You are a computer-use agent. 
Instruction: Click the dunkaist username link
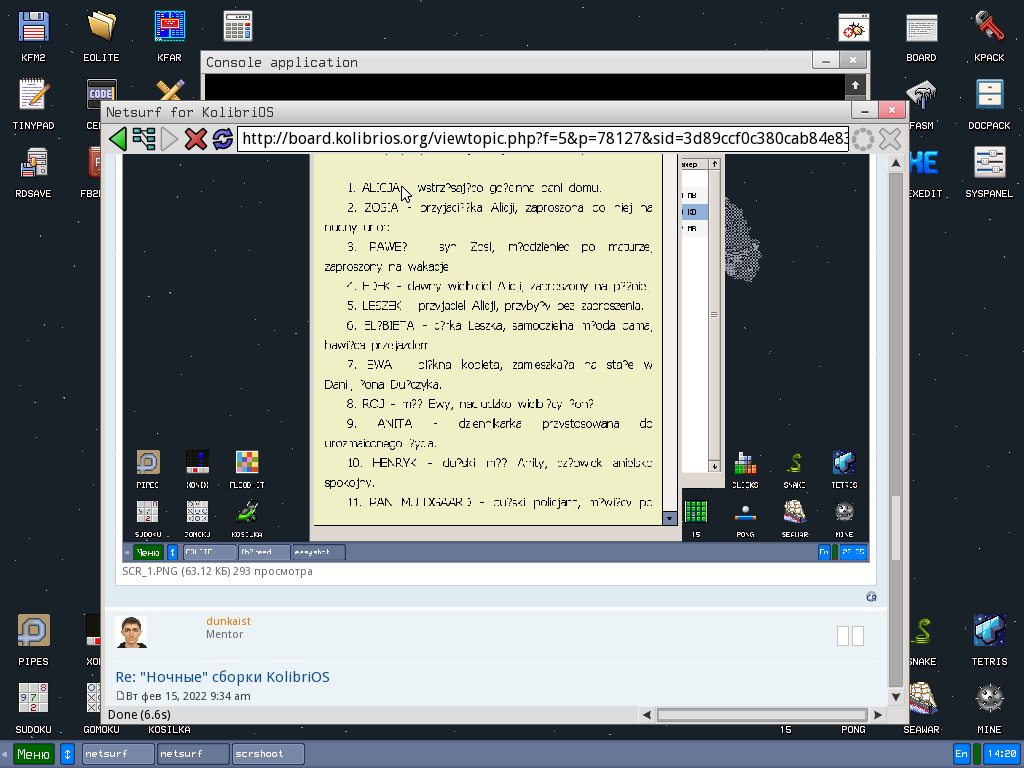pyautogui.click(x=228, y=621)
